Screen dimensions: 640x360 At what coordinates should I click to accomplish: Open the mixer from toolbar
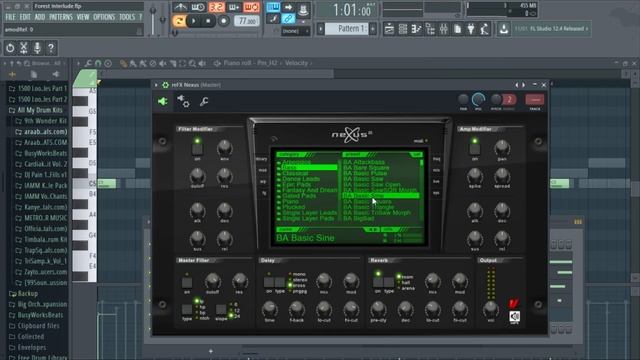tap(444, 29)
